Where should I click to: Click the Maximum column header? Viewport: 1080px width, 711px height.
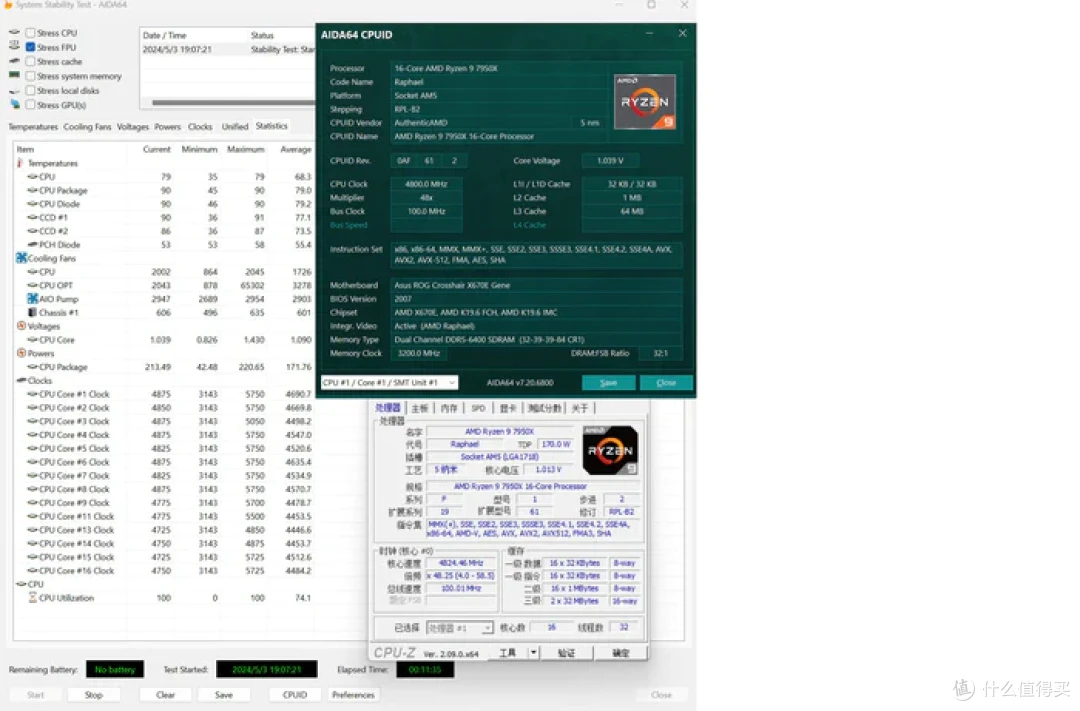pos(245,150)
